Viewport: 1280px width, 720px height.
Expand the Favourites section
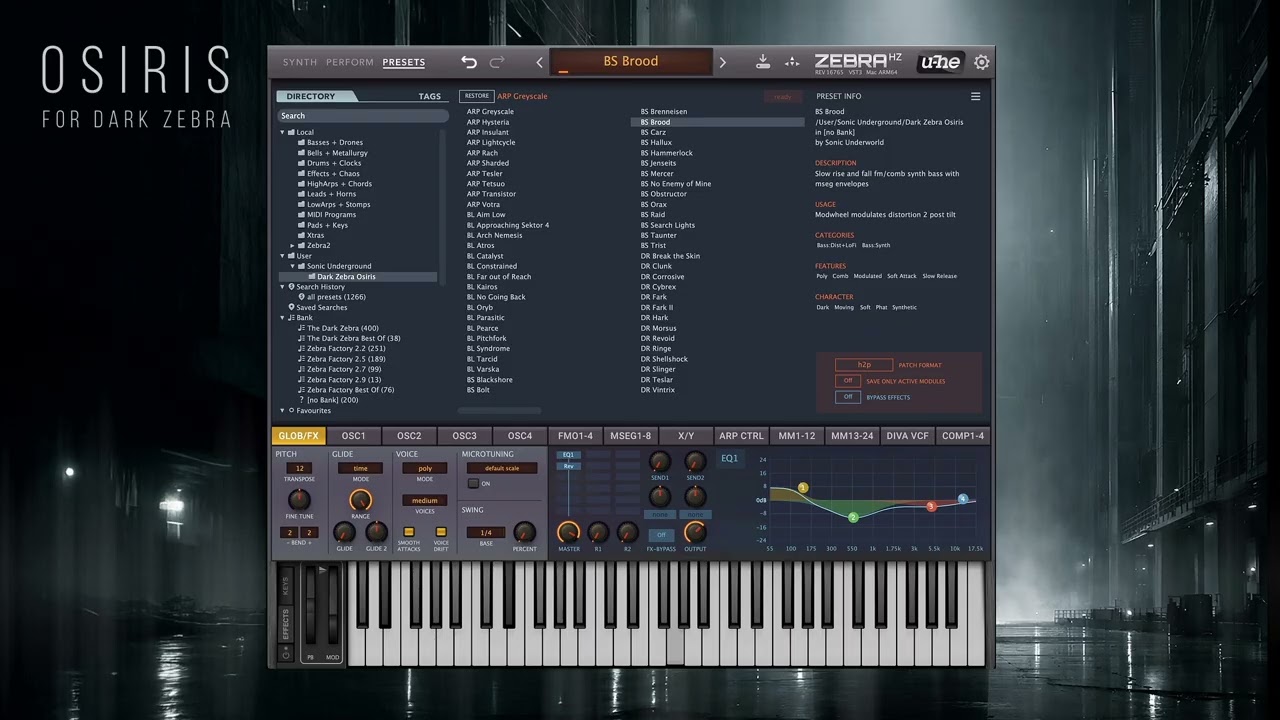(282, 411)
